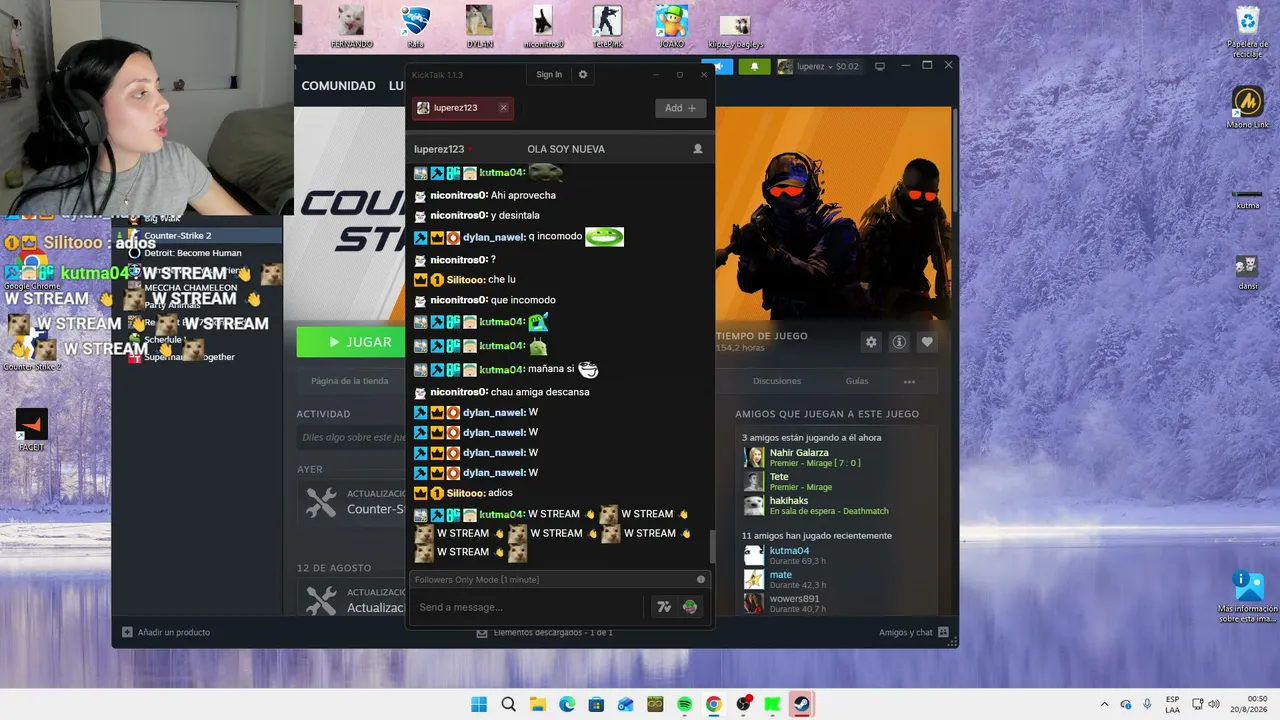Open Spotify from the taskbar
Image resolution: width=1280 pixels, height=720 pixels.
pos(684,704)
